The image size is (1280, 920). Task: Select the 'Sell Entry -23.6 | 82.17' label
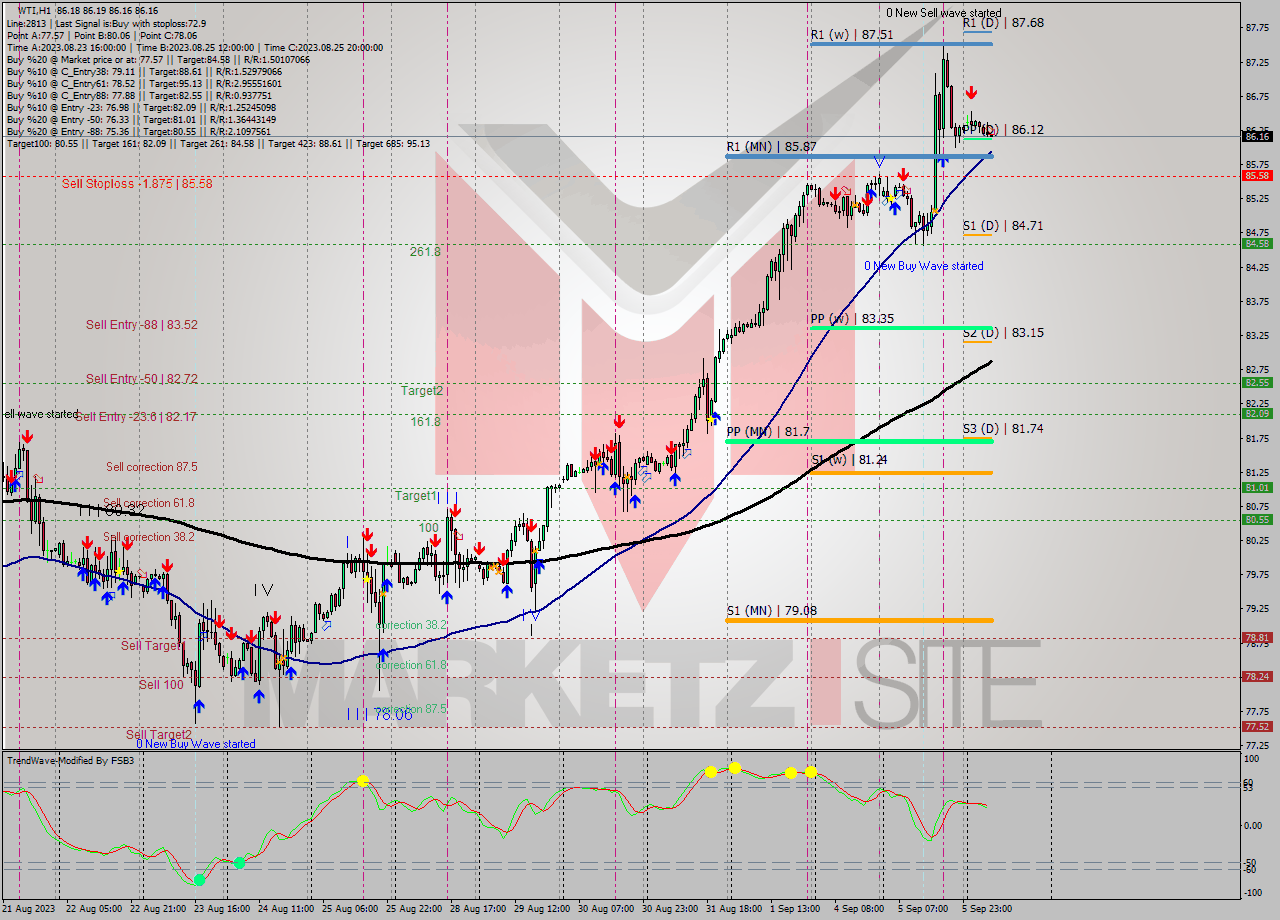pos(136,417)
